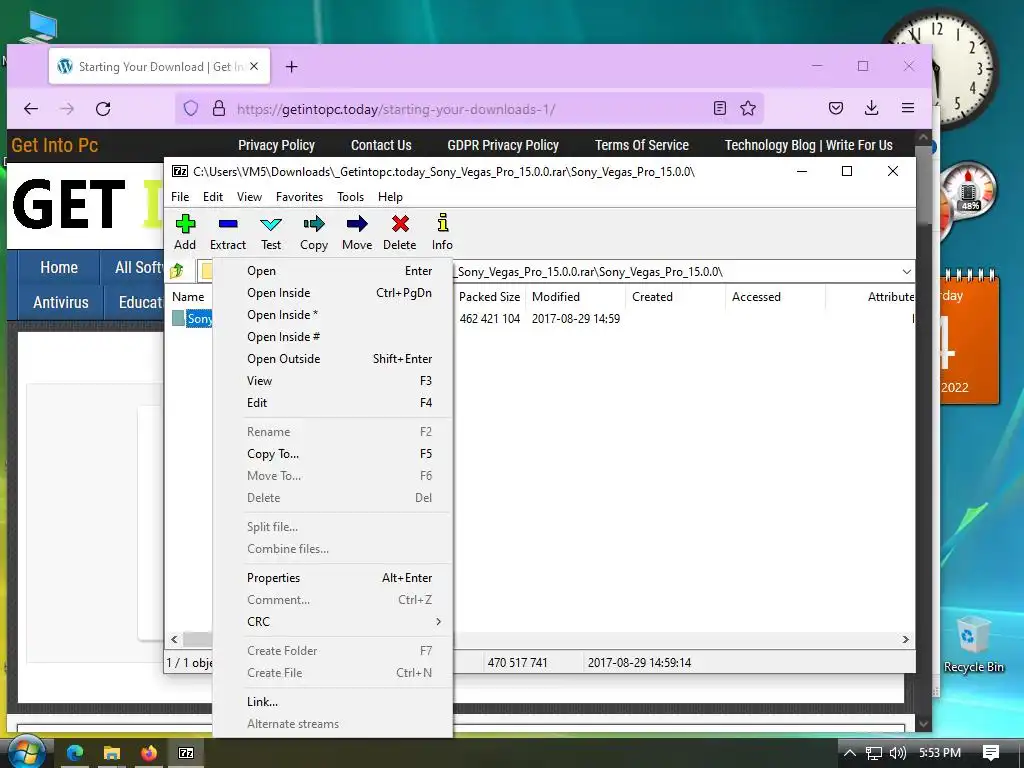Open the Firefox application menu
The height and width of the screenshot is (768, 1024).
point(908,108)
